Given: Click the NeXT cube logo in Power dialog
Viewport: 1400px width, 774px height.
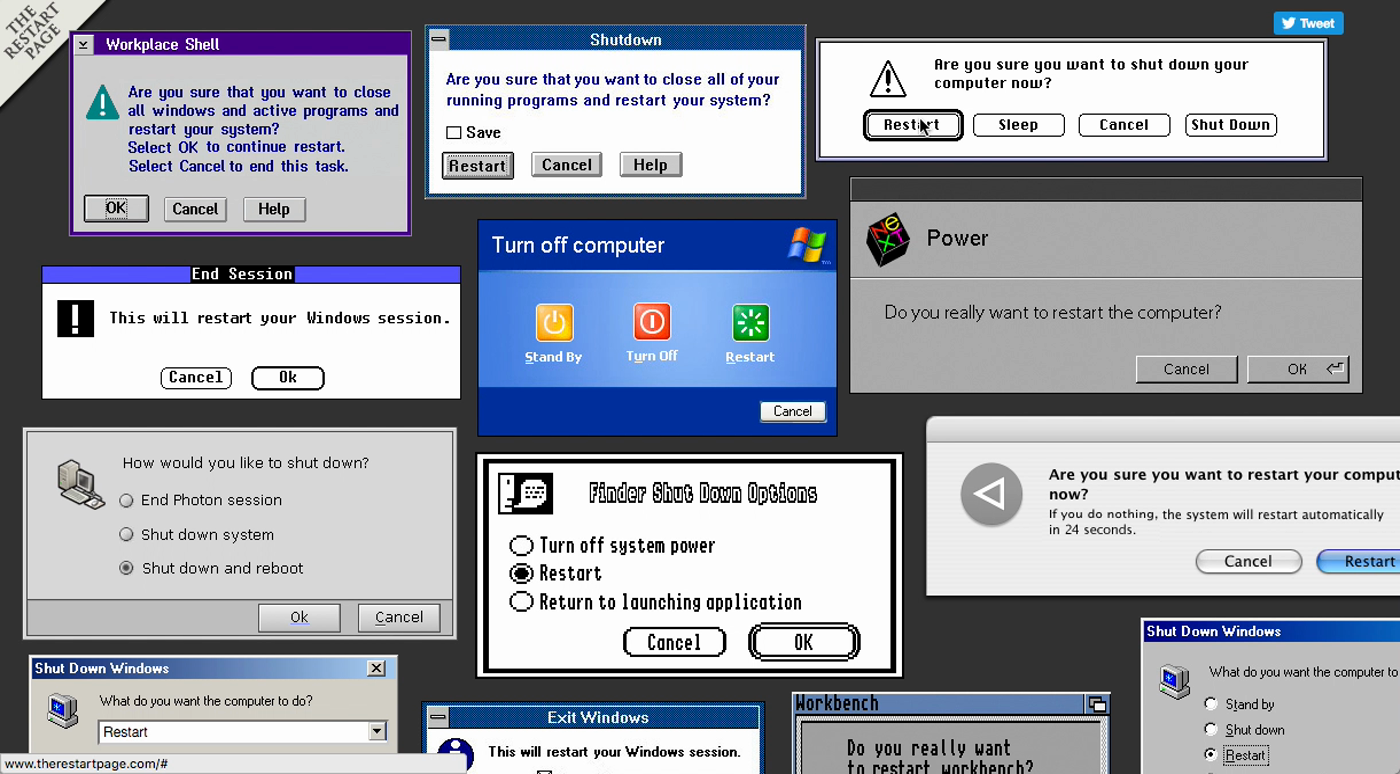Looking at the screenshot, I should pos(887,239).
